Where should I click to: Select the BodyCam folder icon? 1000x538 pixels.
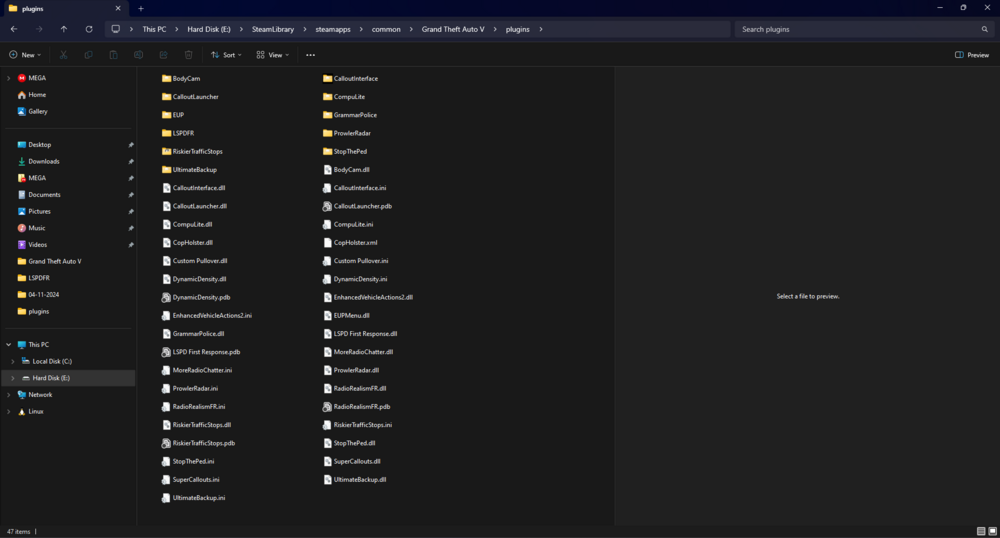point(166,78)
